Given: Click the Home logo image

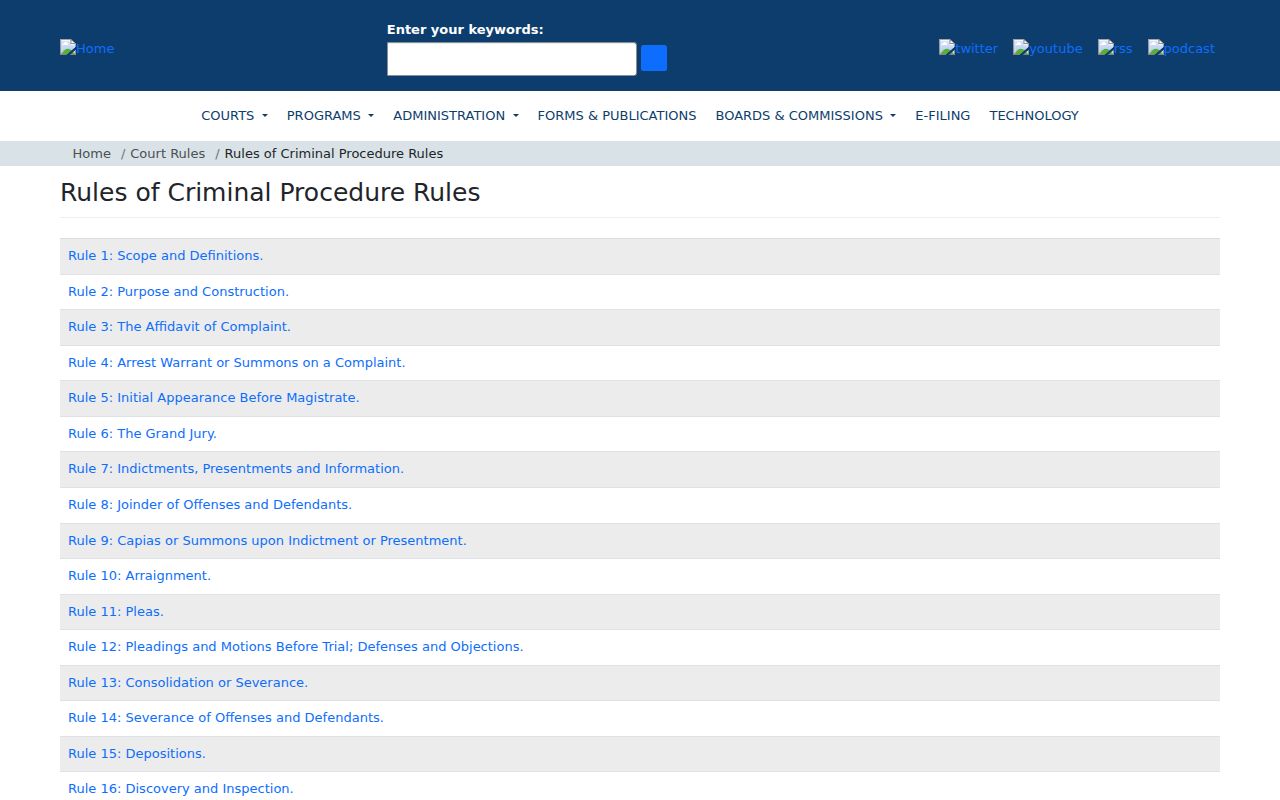Looking at the screenshot, I should pos(87,48).
